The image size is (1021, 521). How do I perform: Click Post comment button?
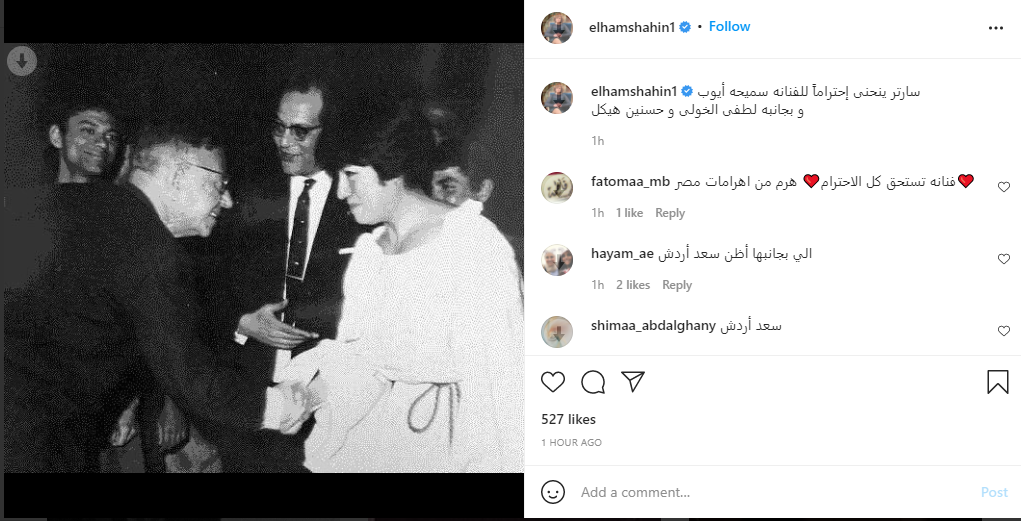point(994,492)
